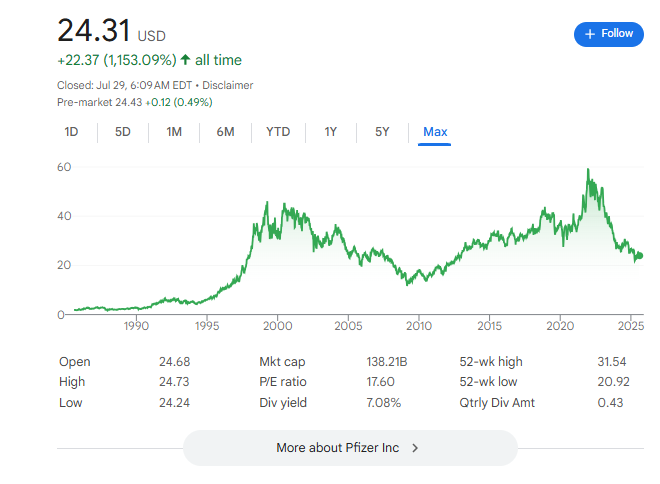This screenshot has height=484, width=660.
Task: Click the plus Follow button
Action: [x=608, y=34]
